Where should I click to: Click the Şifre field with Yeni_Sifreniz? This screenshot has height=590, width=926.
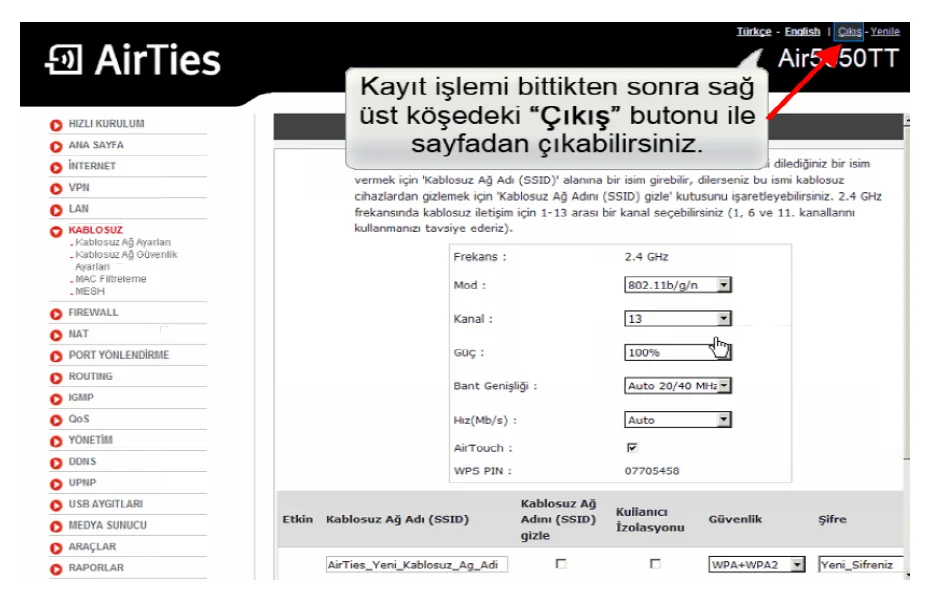860,565
